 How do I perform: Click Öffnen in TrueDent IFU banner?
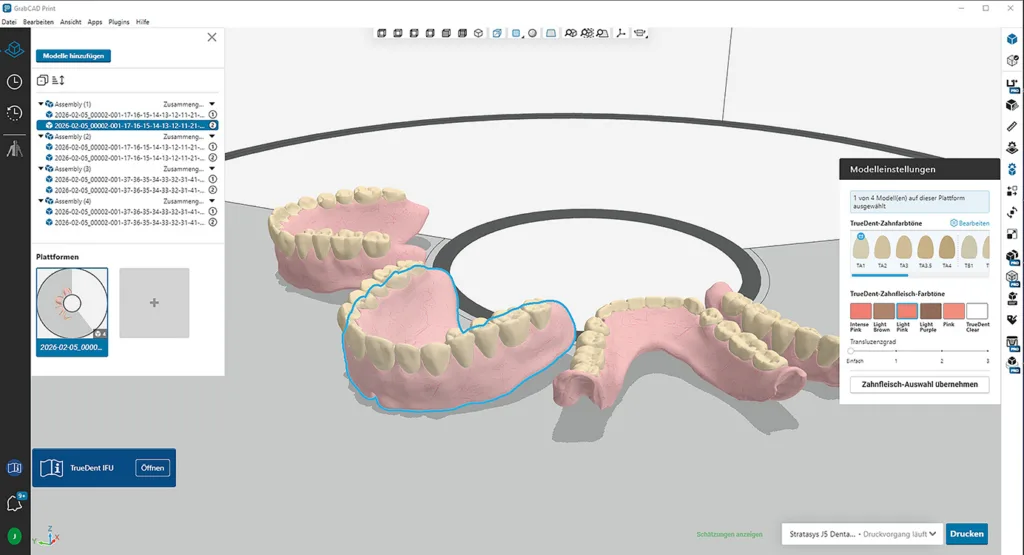[x=152, y=468]
